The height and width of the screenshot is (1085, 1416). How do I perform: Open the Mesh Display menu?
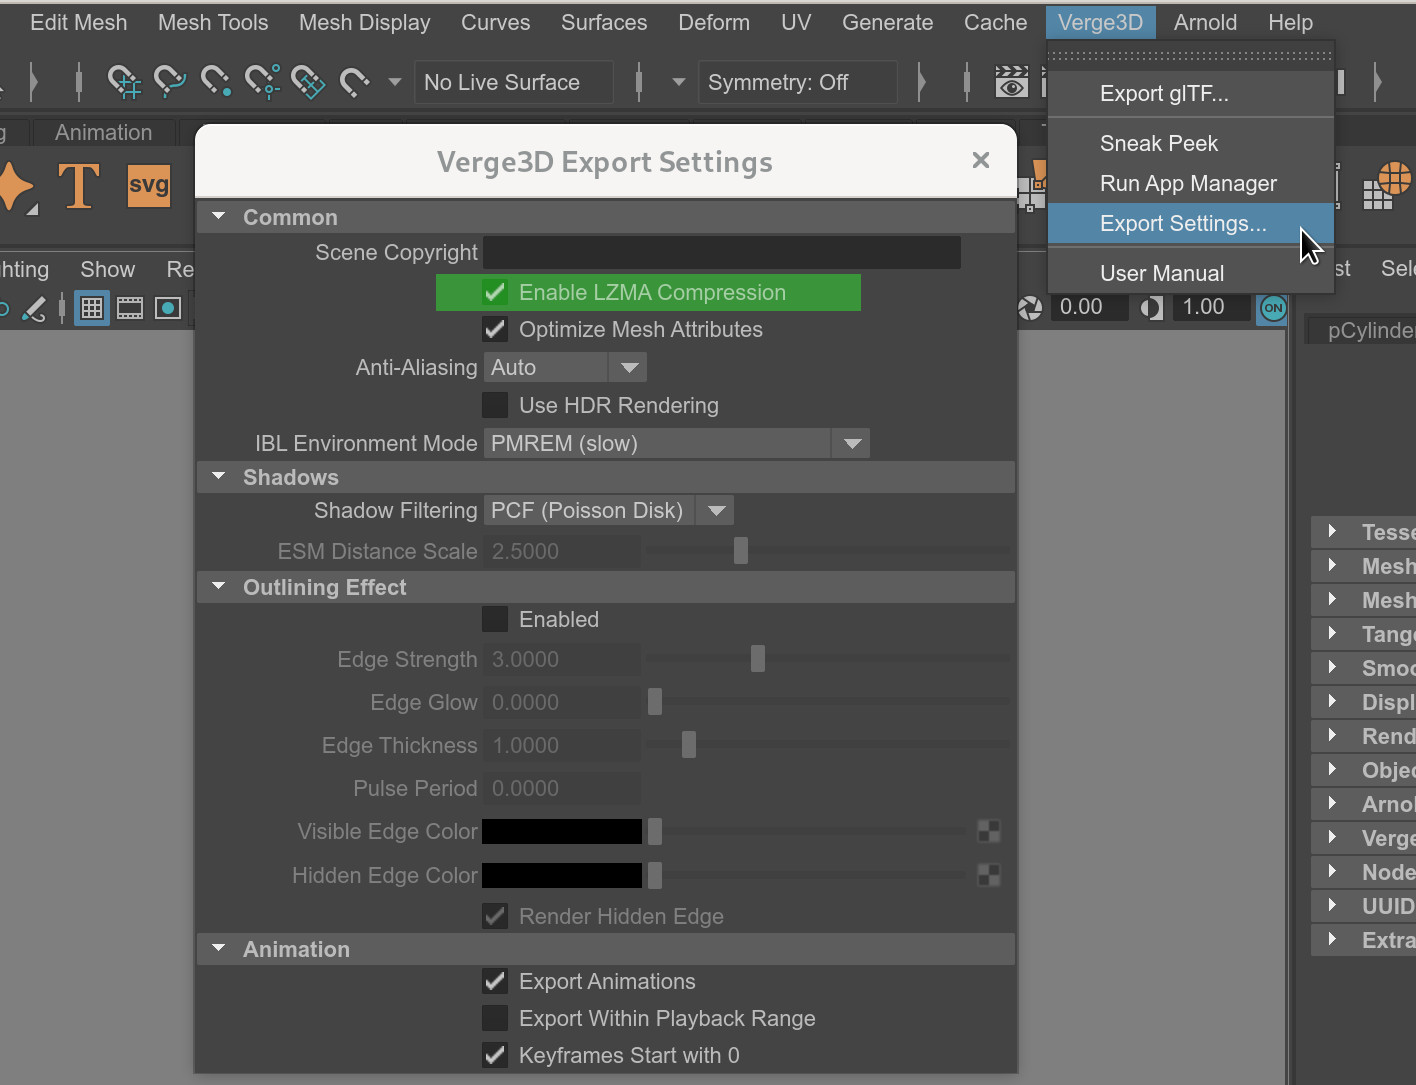click(365, 22)
